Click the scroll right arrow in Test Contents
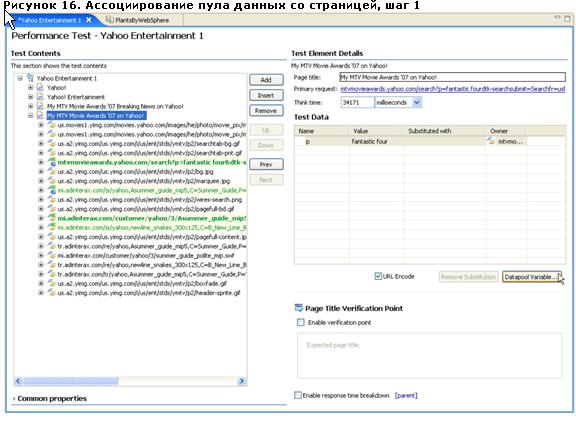This screenshot has height=421, width=576. (242, 381)
